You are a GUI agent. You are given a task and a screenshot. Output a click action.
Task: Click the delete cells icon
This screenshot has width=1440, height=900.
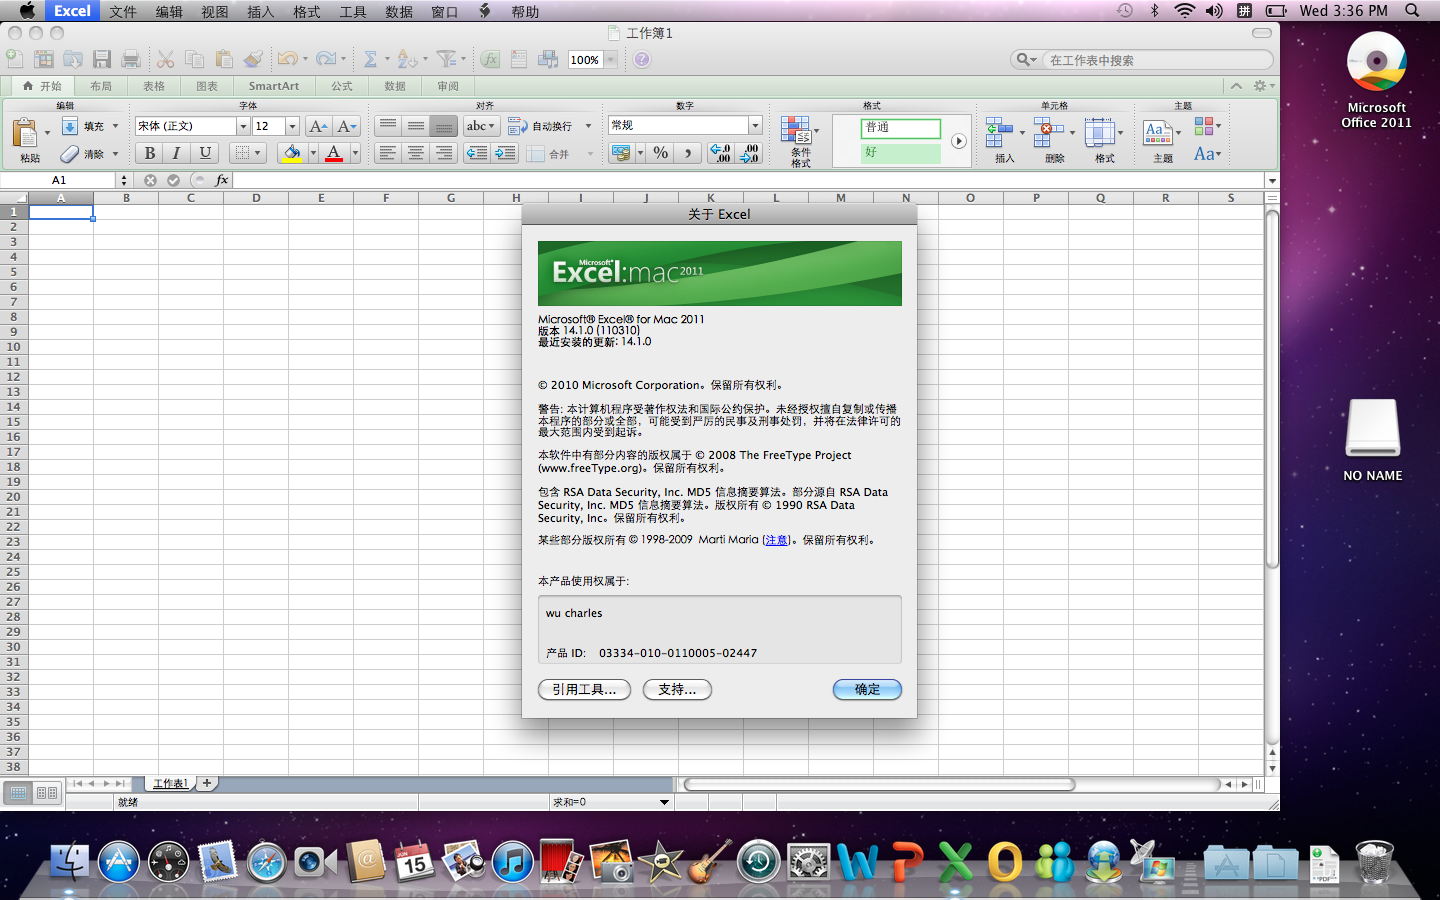coord(1048,132)
